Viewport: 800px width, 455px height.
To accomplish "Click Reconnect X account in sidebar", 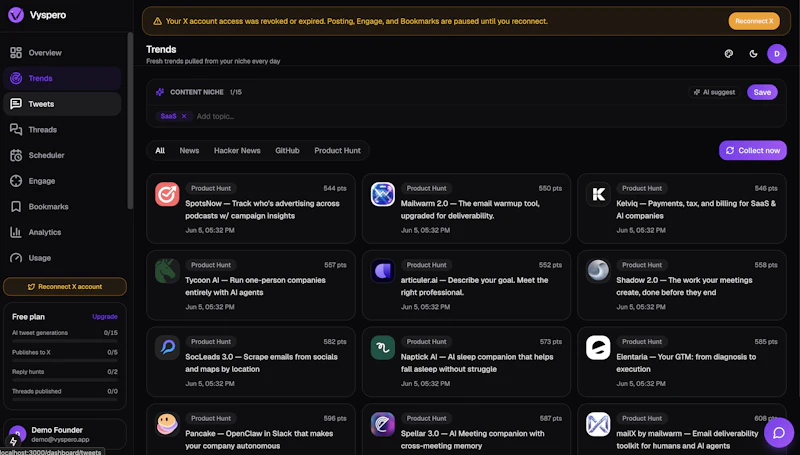I will [65, 287].
